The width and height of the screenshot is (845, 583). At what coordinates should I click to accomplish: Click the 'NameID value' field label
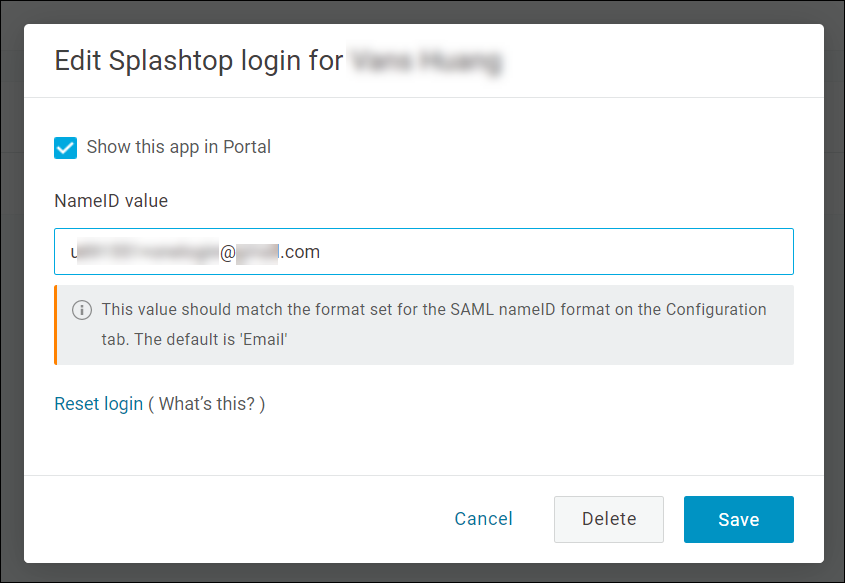point(111,201)
